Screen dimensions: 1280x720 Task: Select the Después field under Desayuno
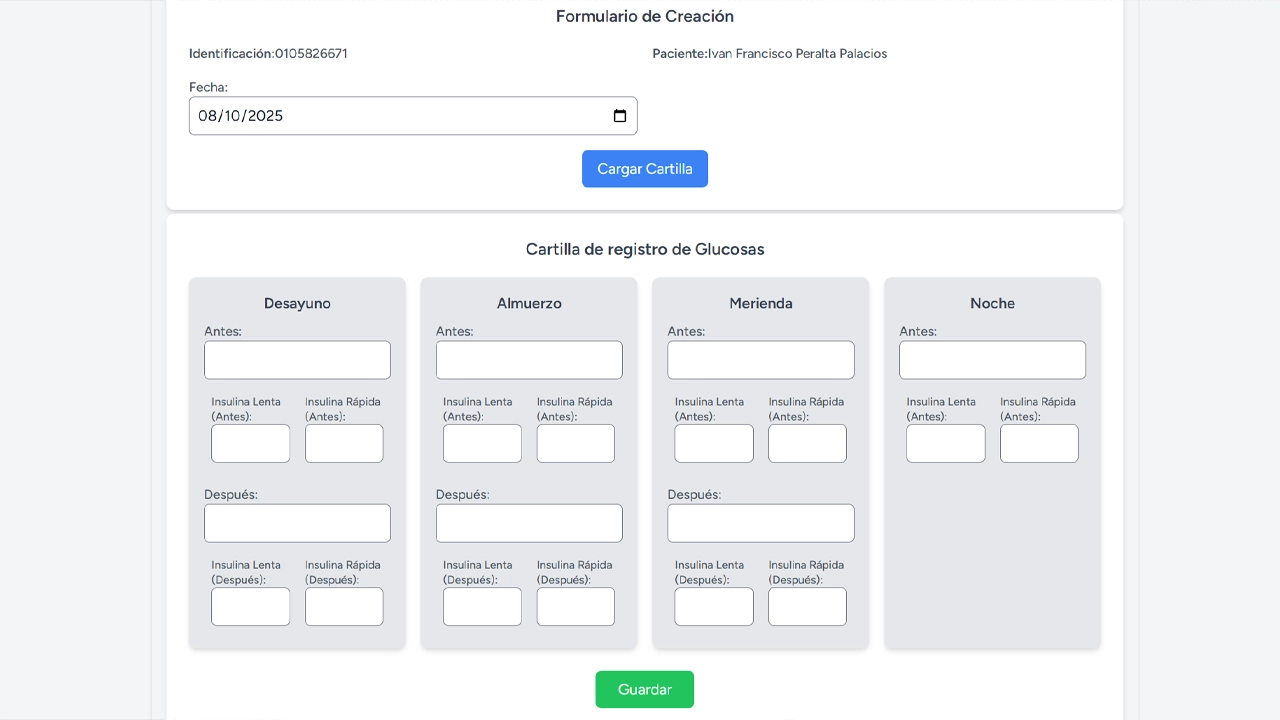tap(297, 522)
